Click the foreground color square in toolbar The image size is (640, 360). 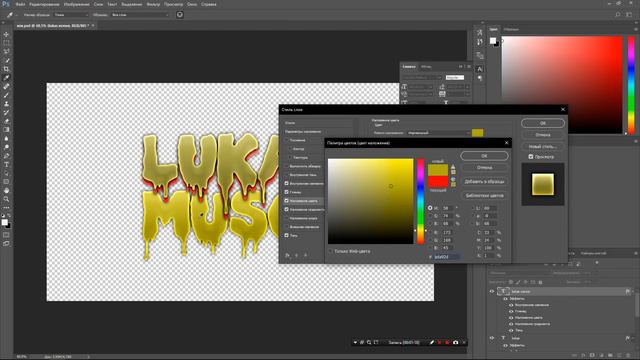4,222
